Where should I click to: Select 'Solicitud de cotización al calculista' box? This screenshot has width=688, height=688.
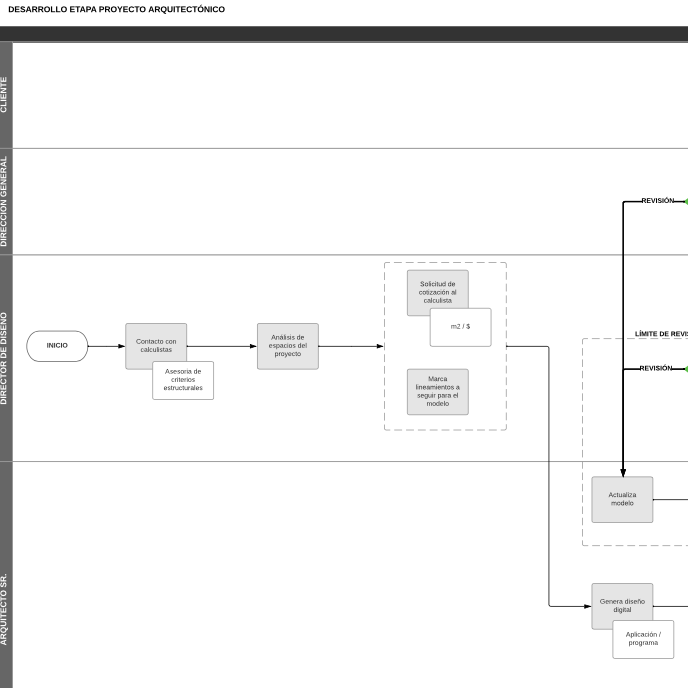pyautogui.click(x=437, y=287)
